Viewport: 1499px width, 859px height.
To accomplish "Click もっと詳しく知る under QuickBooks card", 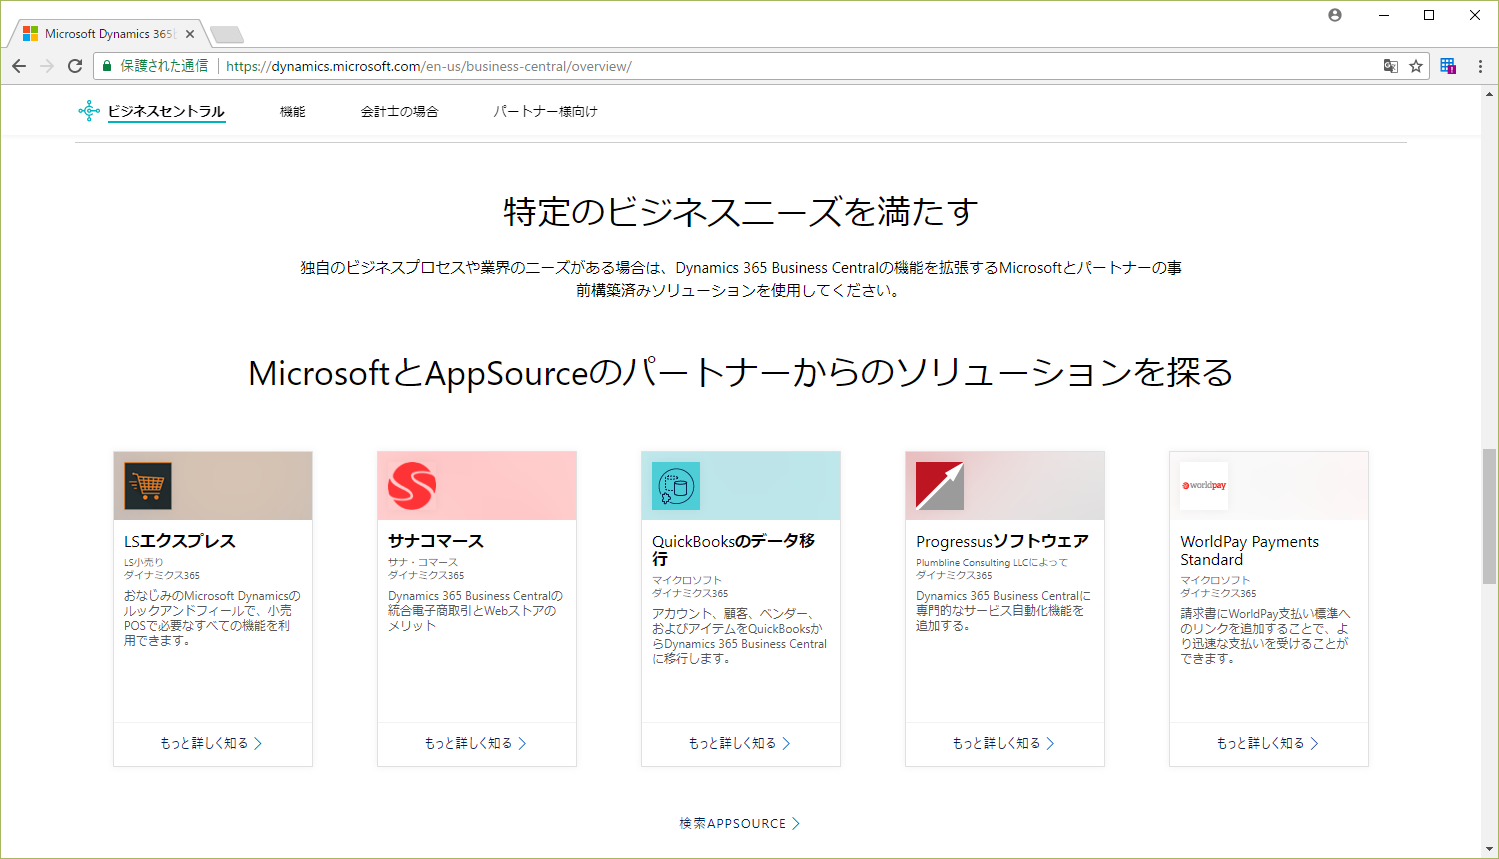I will tap(739, 743).
